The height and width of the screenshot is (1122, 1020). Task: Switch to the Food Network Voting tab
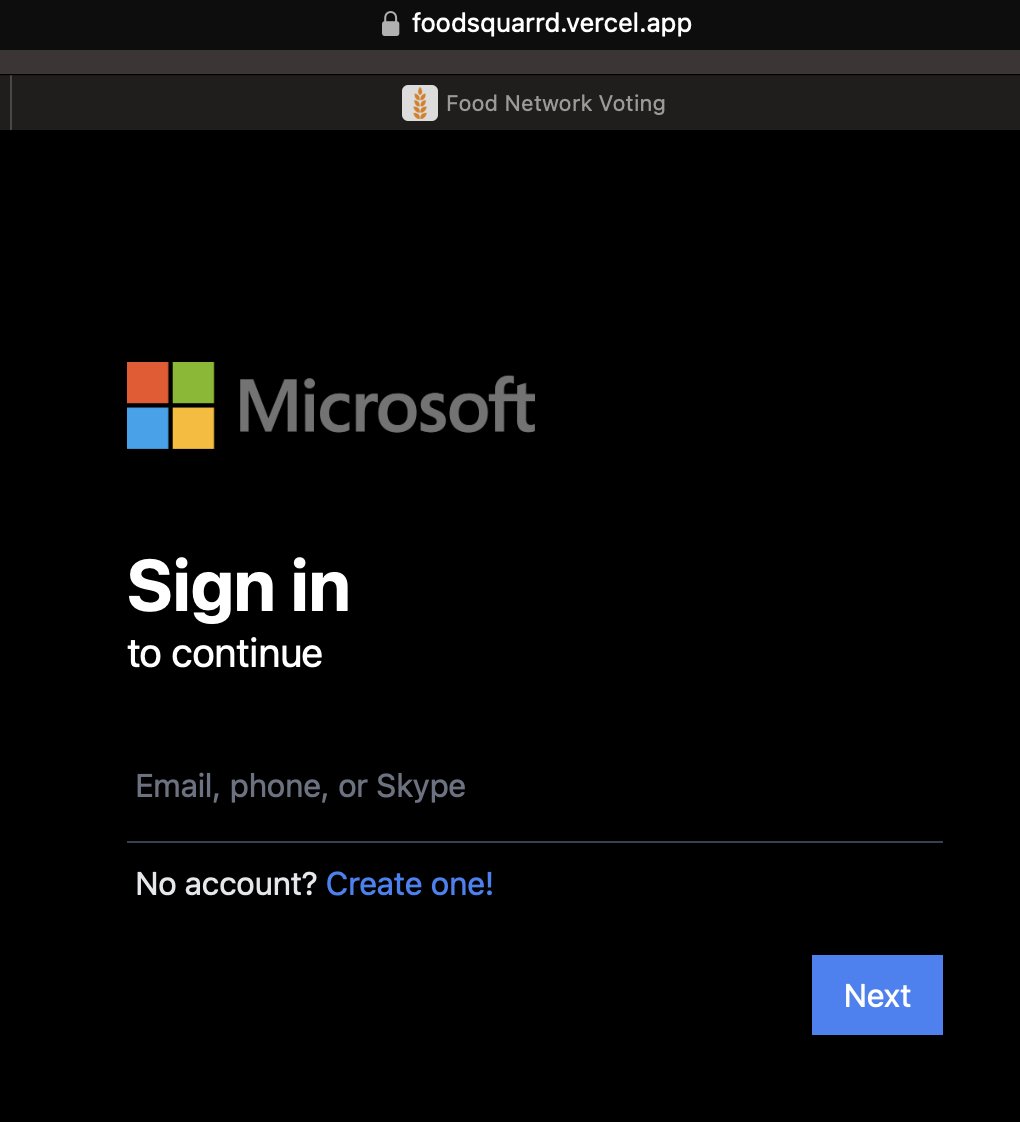pos(533,103)
